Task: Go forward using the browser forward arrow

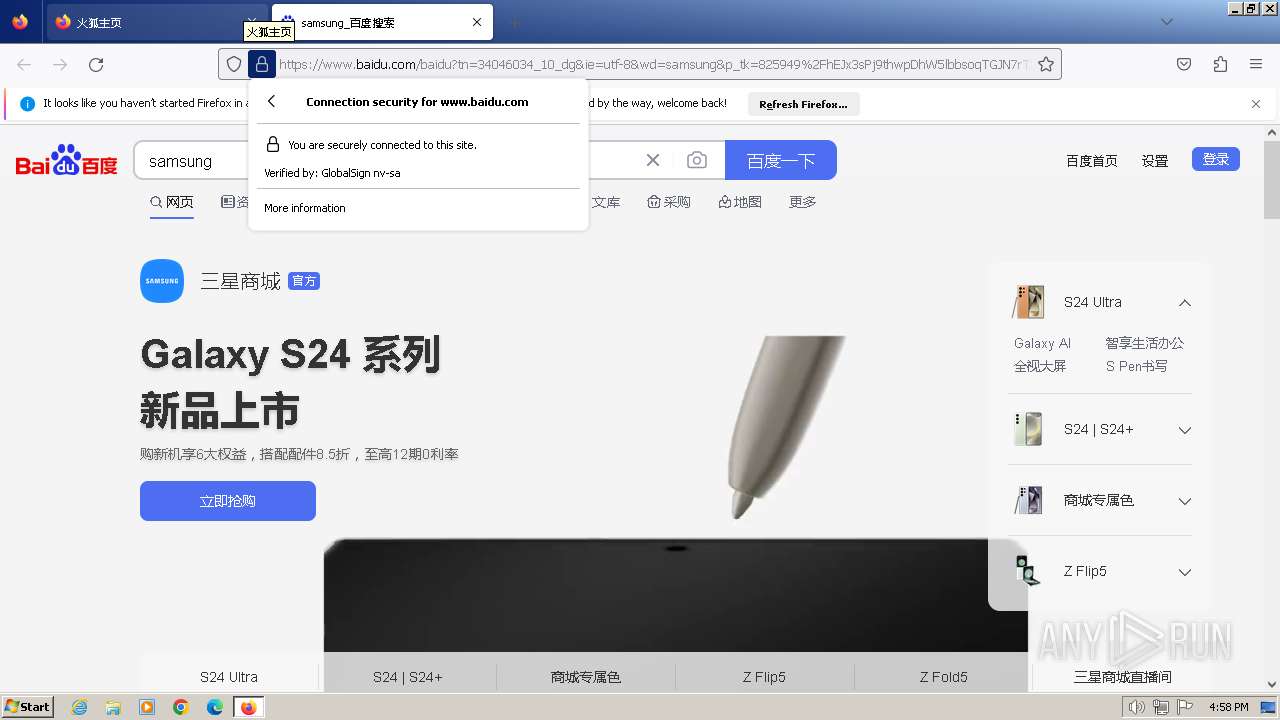Action: click(60, 64)
